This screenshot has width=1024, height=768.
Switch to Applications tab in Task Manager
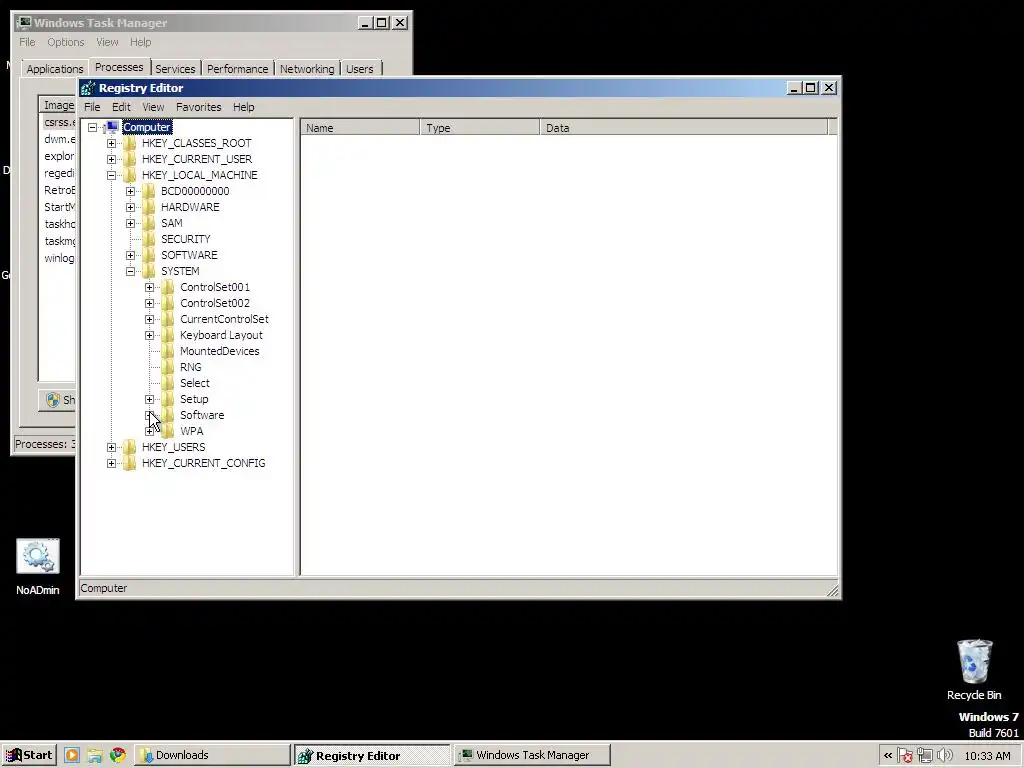click(55, 69)
